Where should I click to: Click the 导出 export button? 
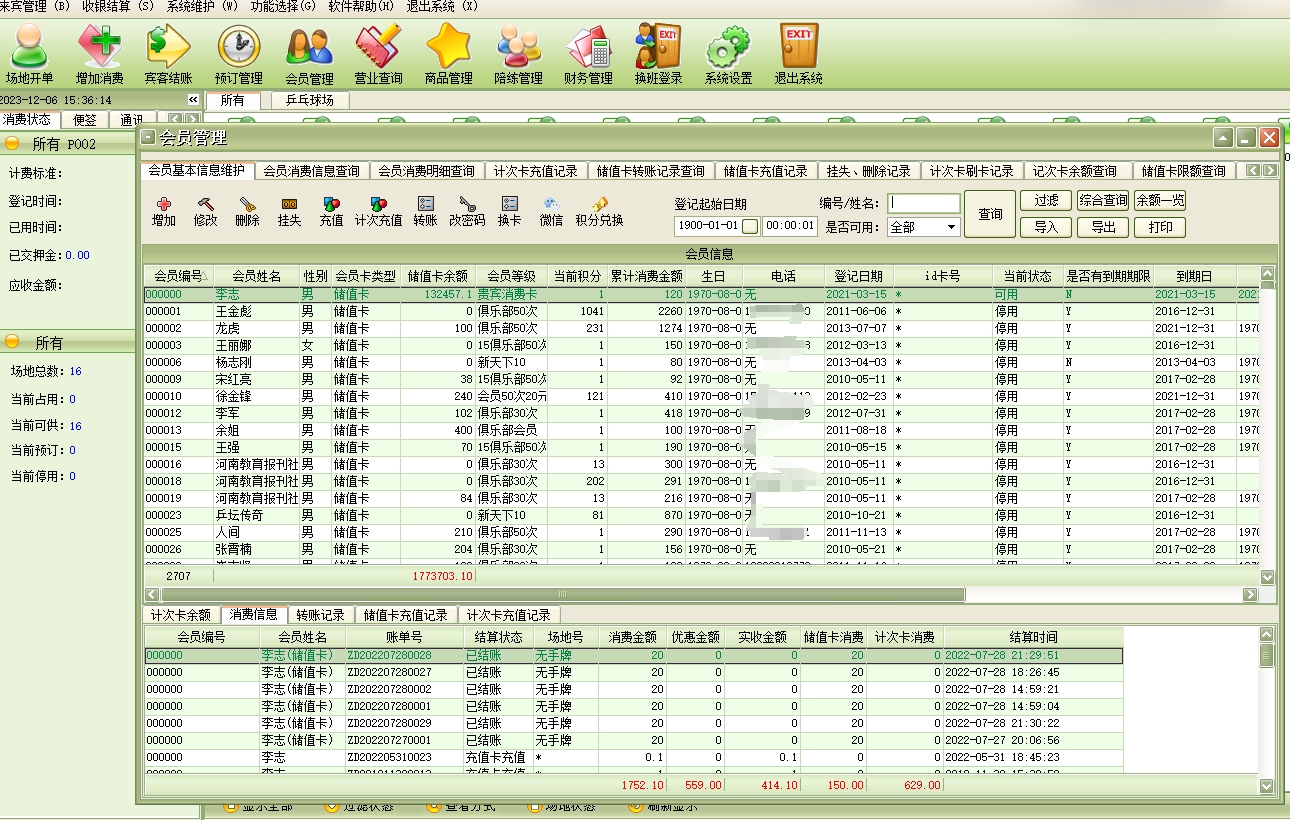pyautogui.click(x=1103, y=227)
